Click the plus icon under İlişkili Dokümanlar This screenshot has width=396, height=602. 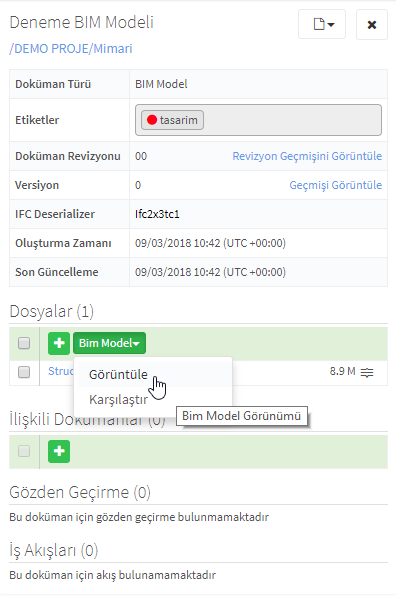pos(59,451)
